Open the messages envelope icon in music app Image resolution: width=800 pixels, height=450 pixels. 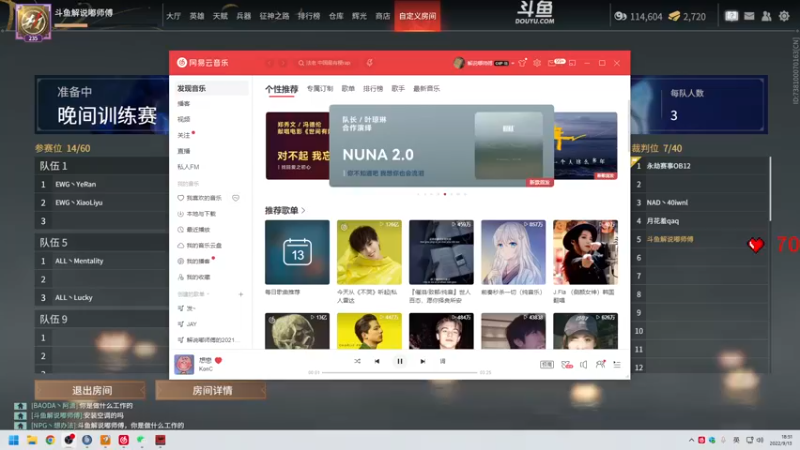click(x=552, y=63)
